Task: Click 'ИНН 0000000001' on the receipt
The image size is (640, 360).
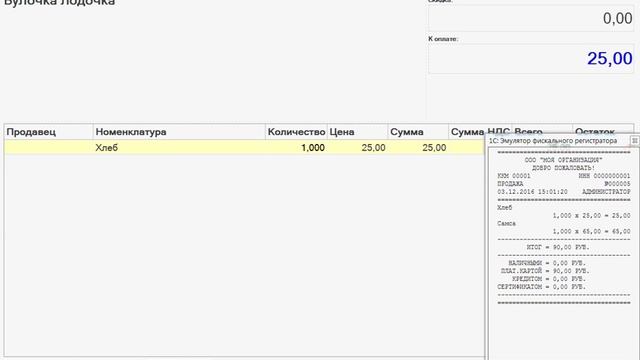Action: [x=604, y=176]
